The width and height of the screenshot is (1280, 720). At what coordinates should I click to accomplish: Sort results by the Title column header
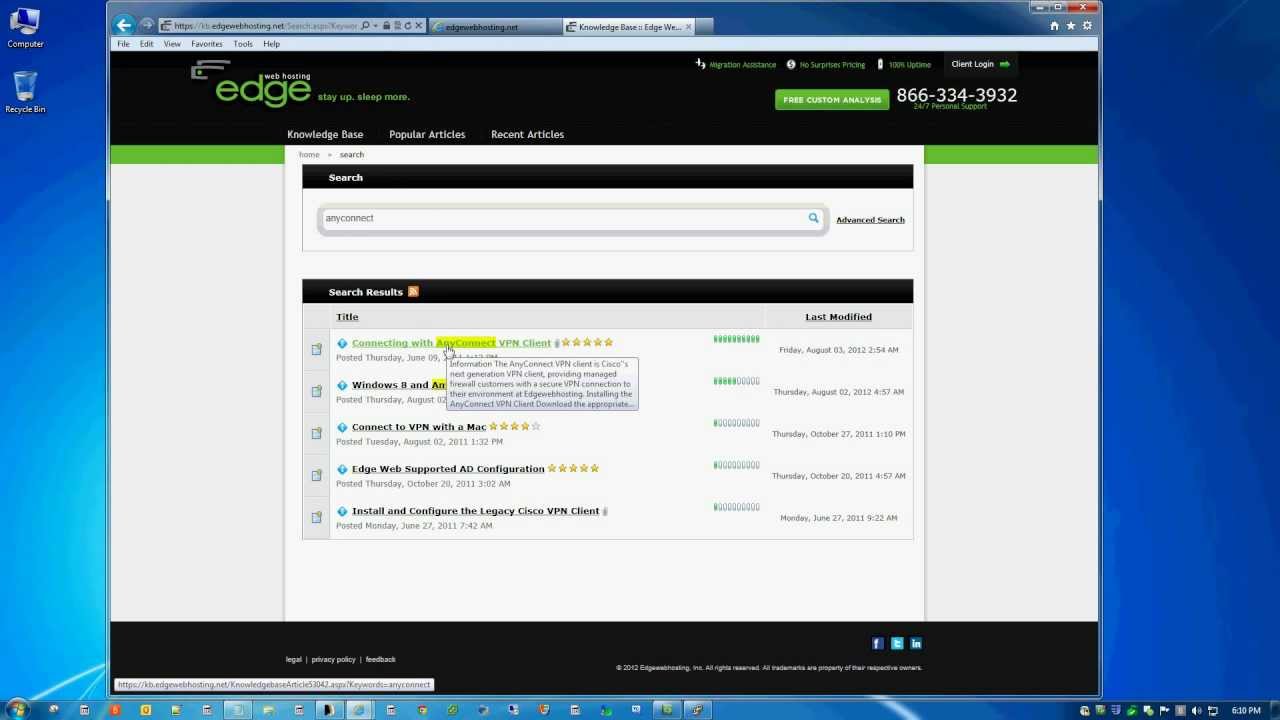(347, 317)
